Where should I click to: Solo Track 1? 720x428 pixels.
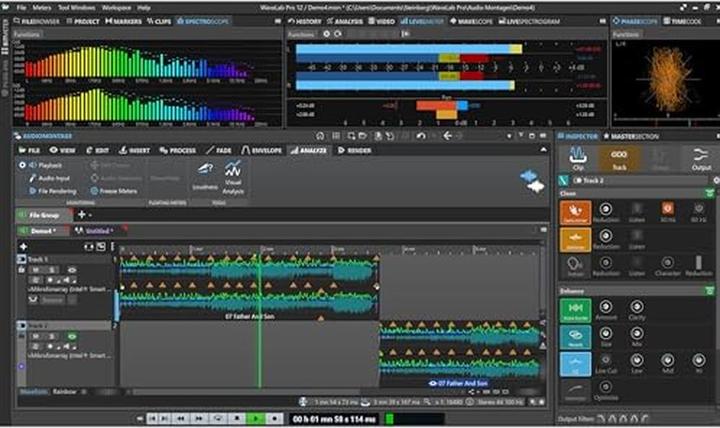tap(51, 270)
